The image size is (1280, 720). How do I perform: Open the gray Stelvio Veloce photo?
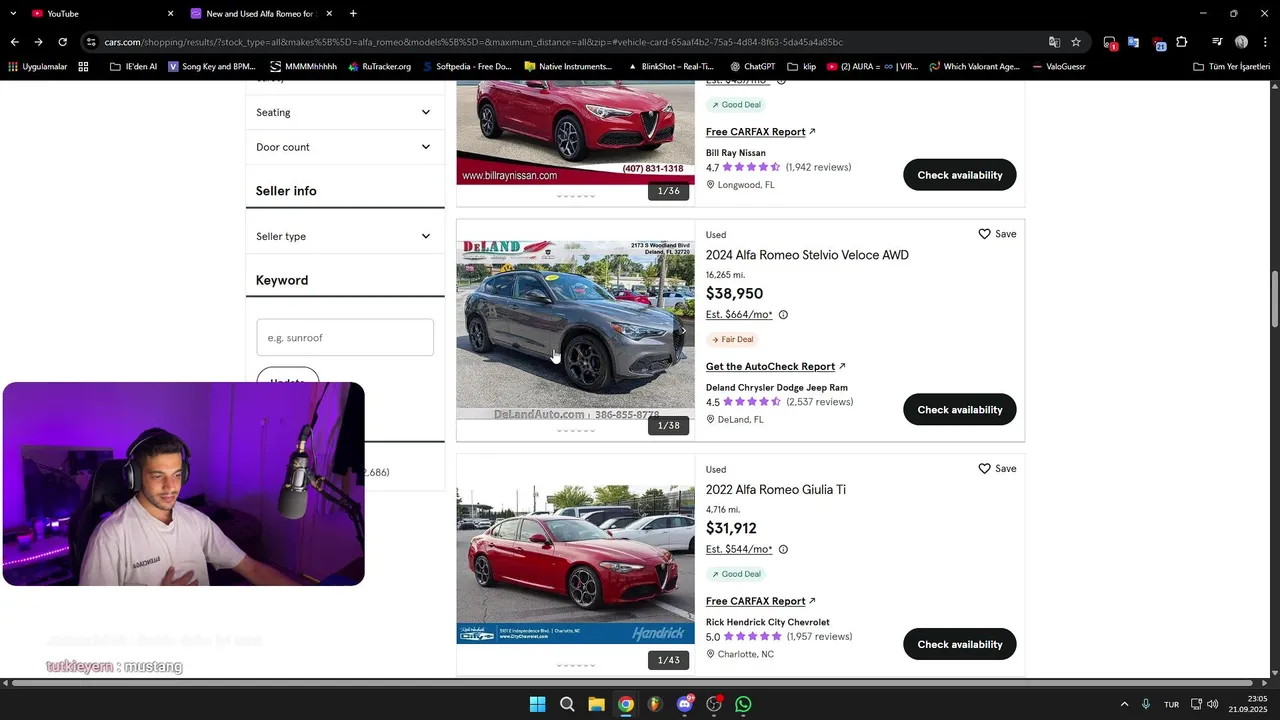575,330
